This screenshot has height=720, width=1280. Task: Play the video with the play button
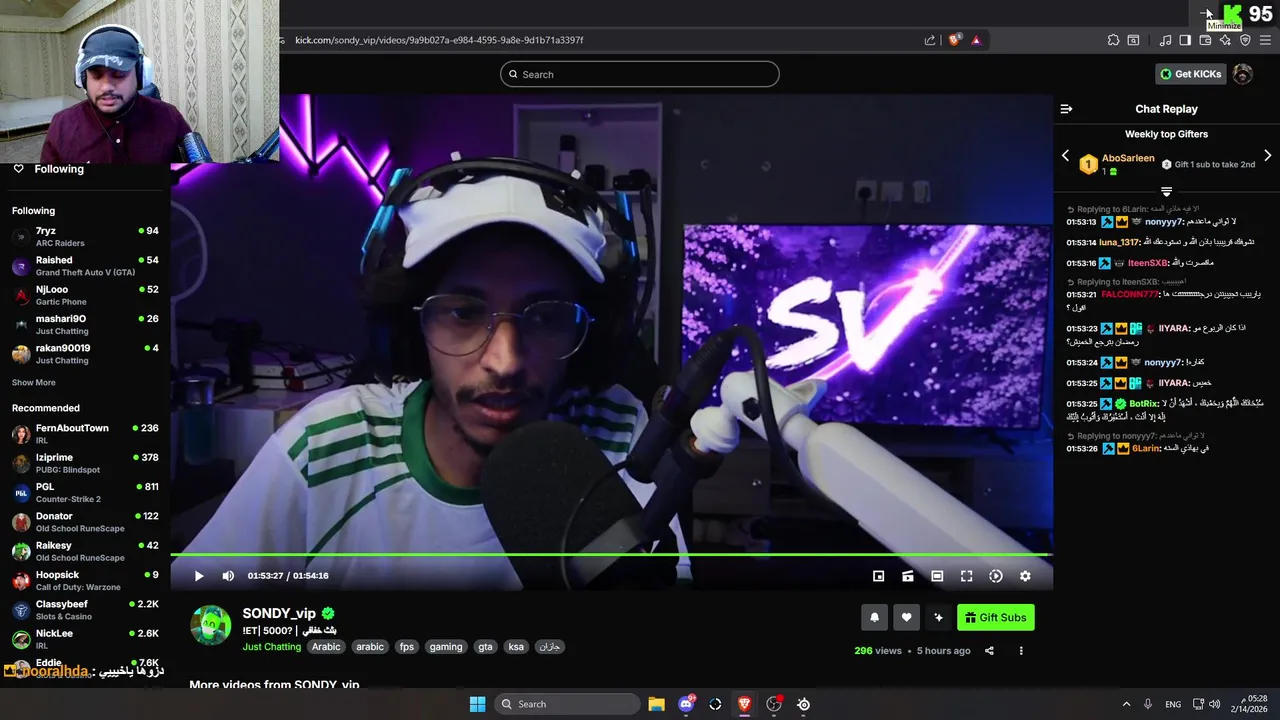click(x=199, y=576)
